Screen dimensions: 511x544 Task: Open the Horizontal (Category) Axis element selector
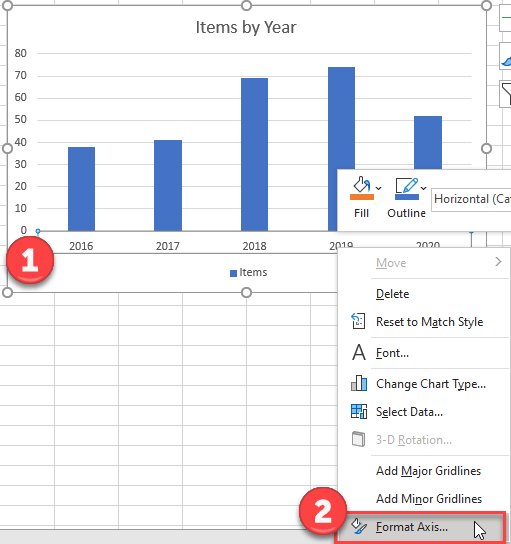point(471,199)
